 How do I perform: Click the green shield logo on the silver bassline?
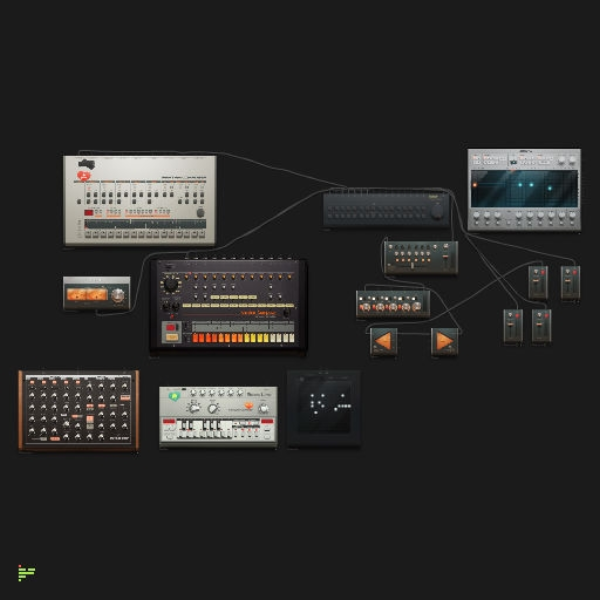coord(174,396)
